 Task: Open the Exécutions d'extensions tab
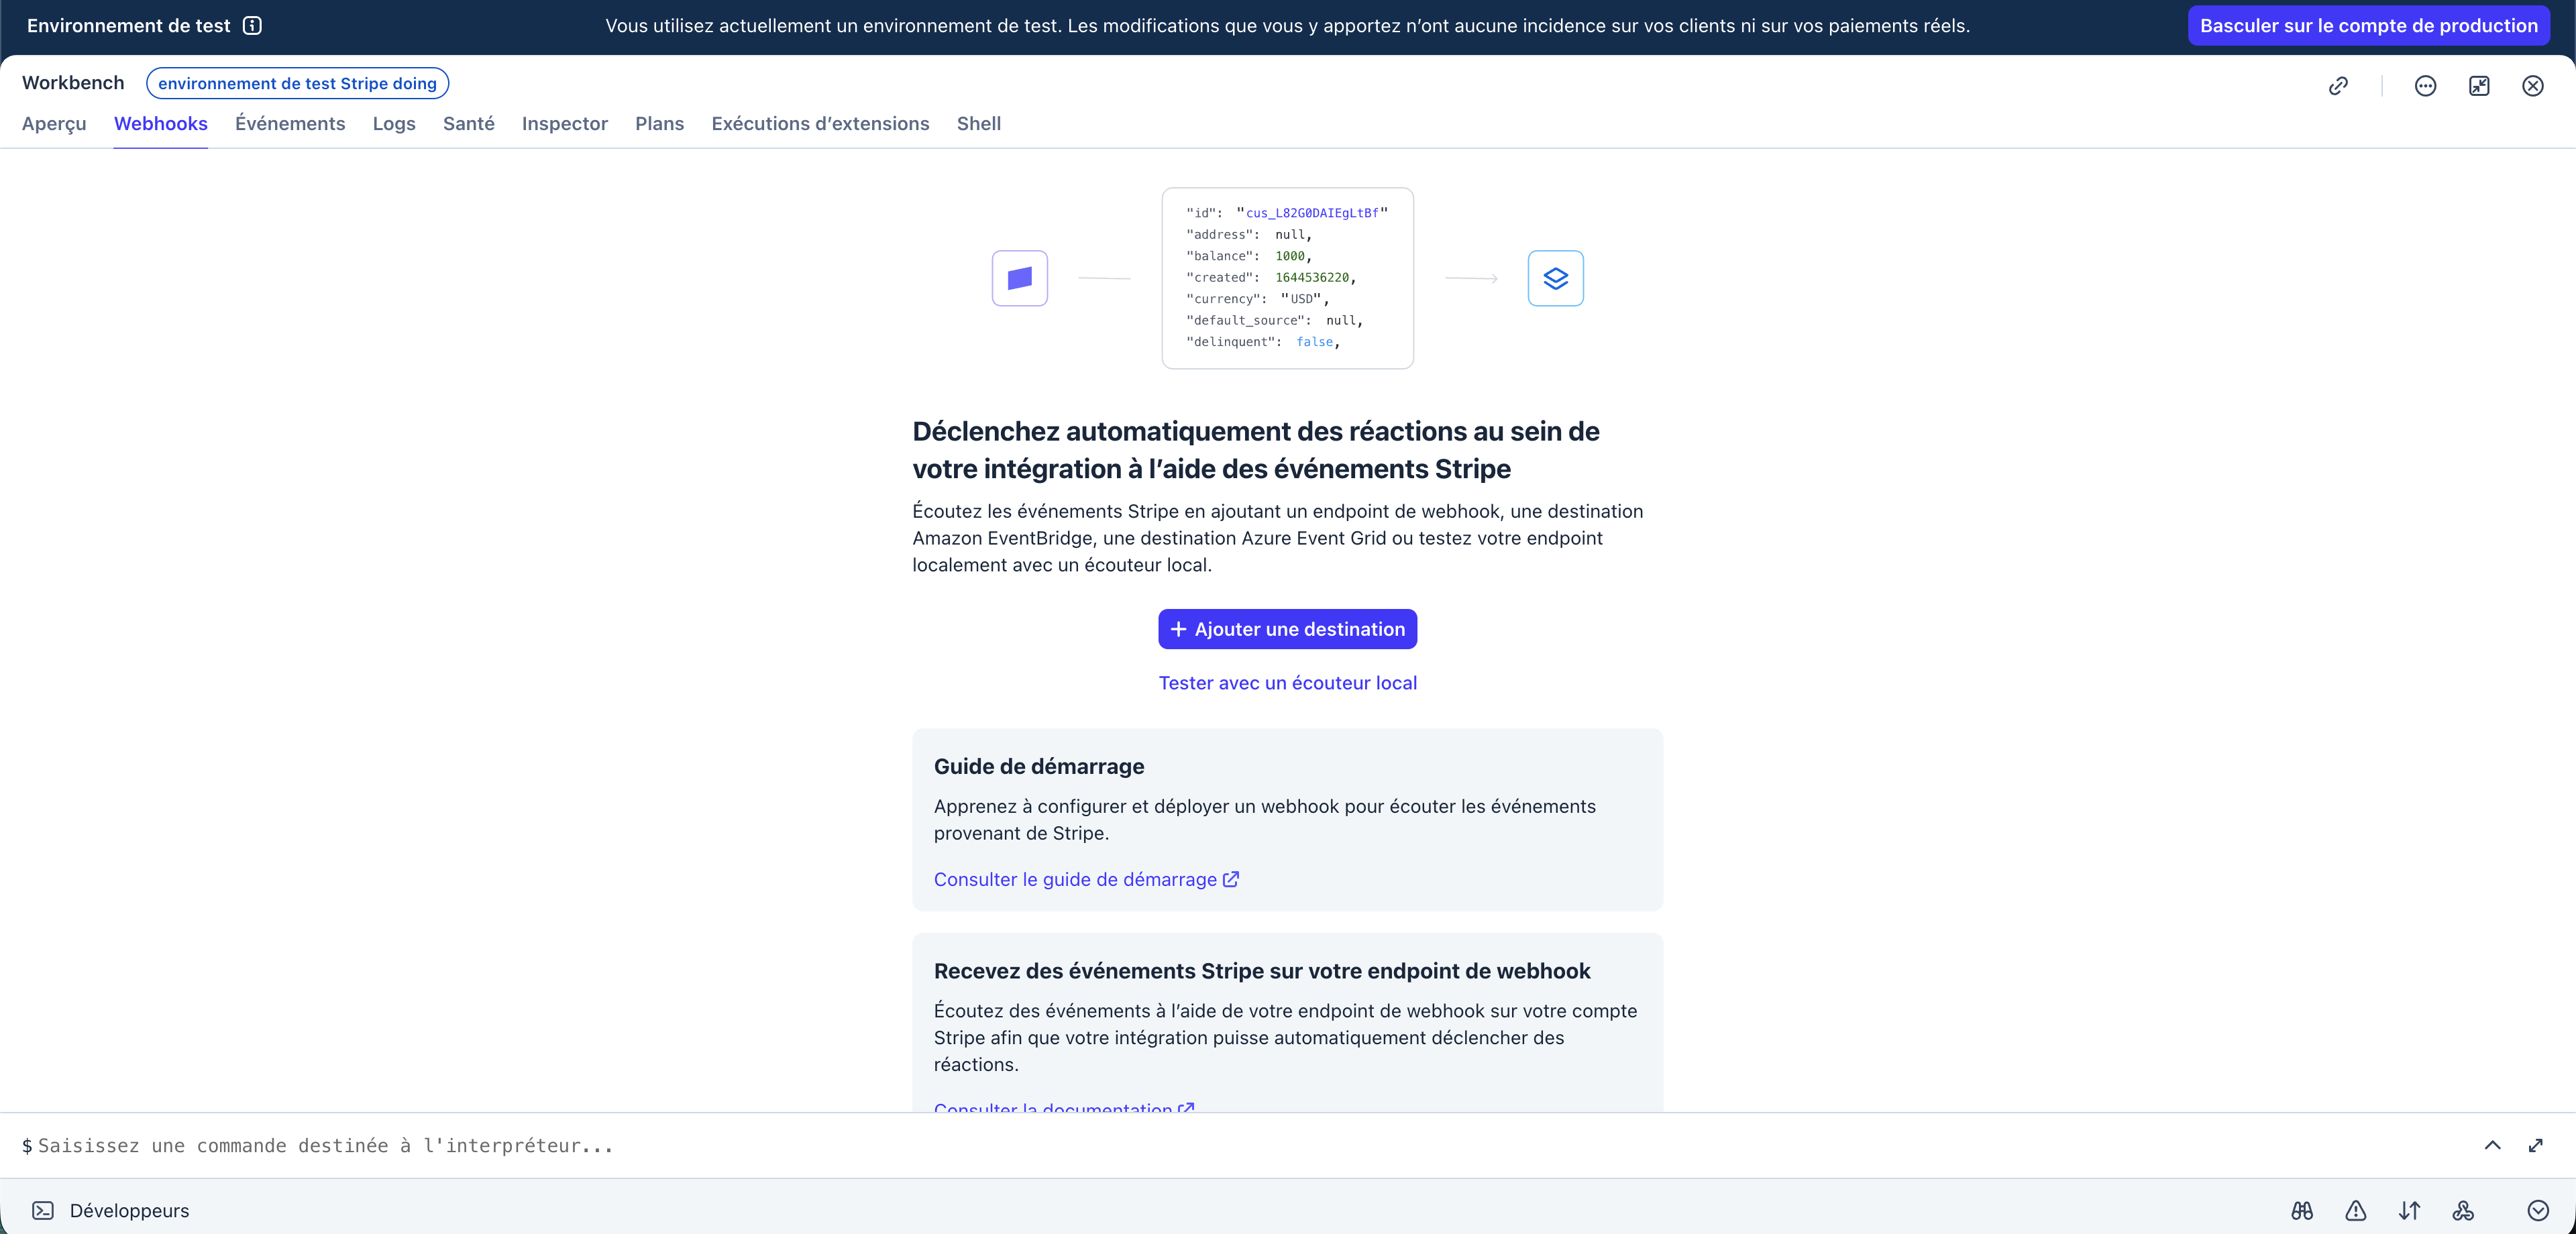click(x=821, y=124)
